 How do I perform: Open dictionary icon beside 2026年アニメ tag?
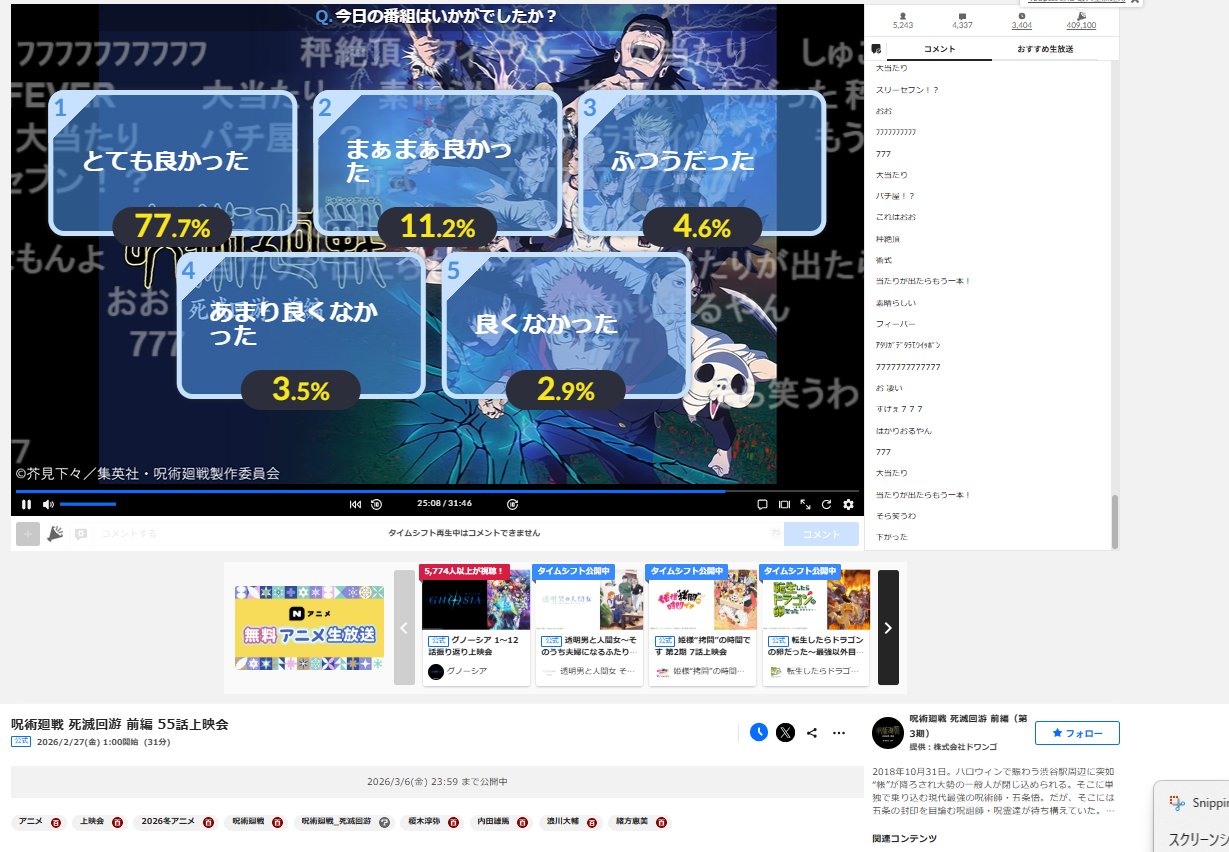208,822
